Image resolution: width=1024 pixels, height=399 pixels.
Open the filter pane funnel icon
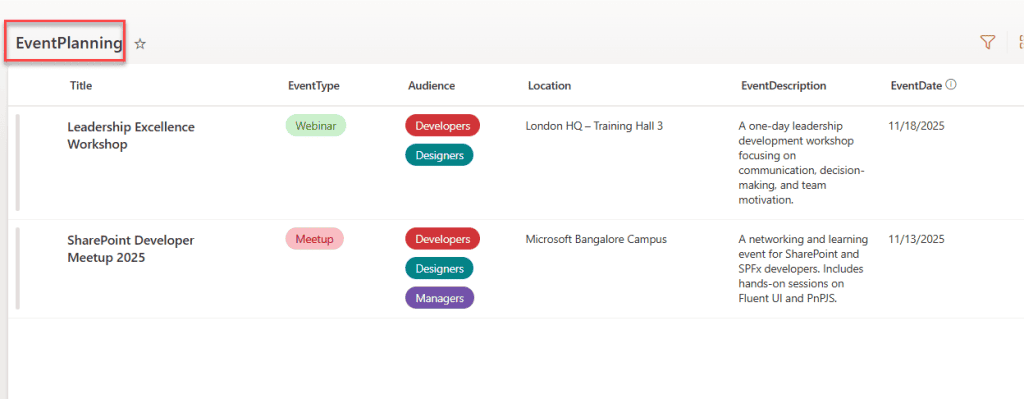[x=987, y=42]
